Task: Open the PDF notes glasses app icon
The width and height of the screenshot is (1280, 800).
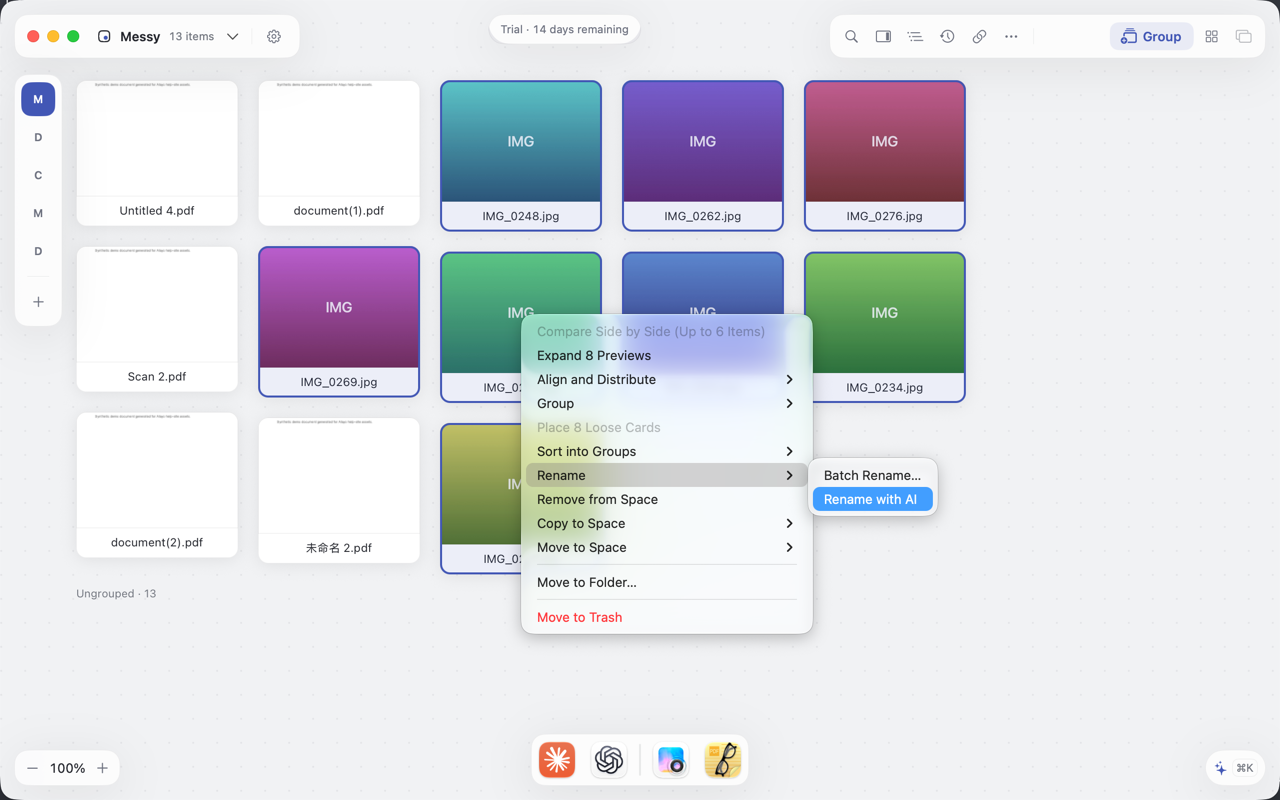Action: point(723,760)
